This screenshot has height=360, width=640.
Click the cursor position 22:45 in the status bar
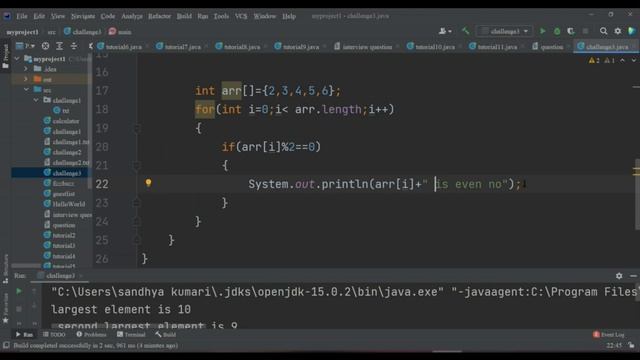[x=614, y=345]
